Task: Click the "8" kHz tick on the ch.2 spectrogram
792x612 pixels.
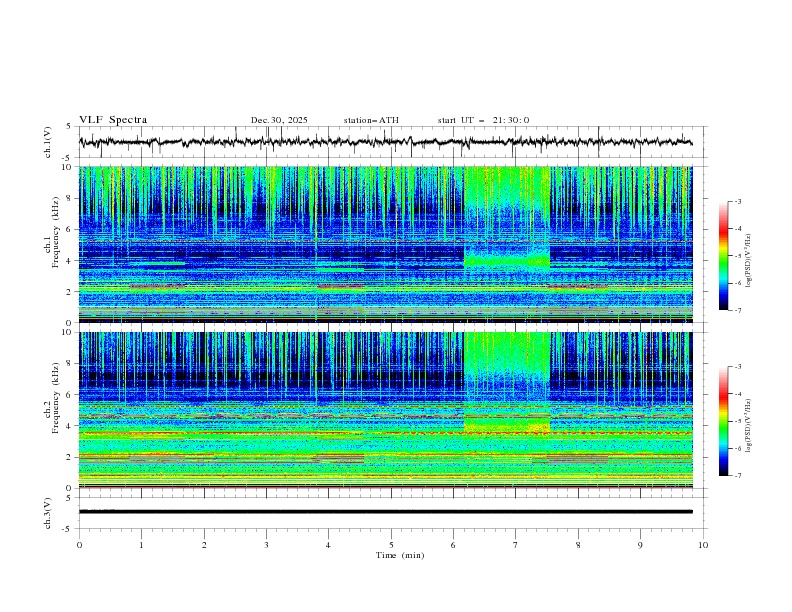Action: tap(71, 364)
